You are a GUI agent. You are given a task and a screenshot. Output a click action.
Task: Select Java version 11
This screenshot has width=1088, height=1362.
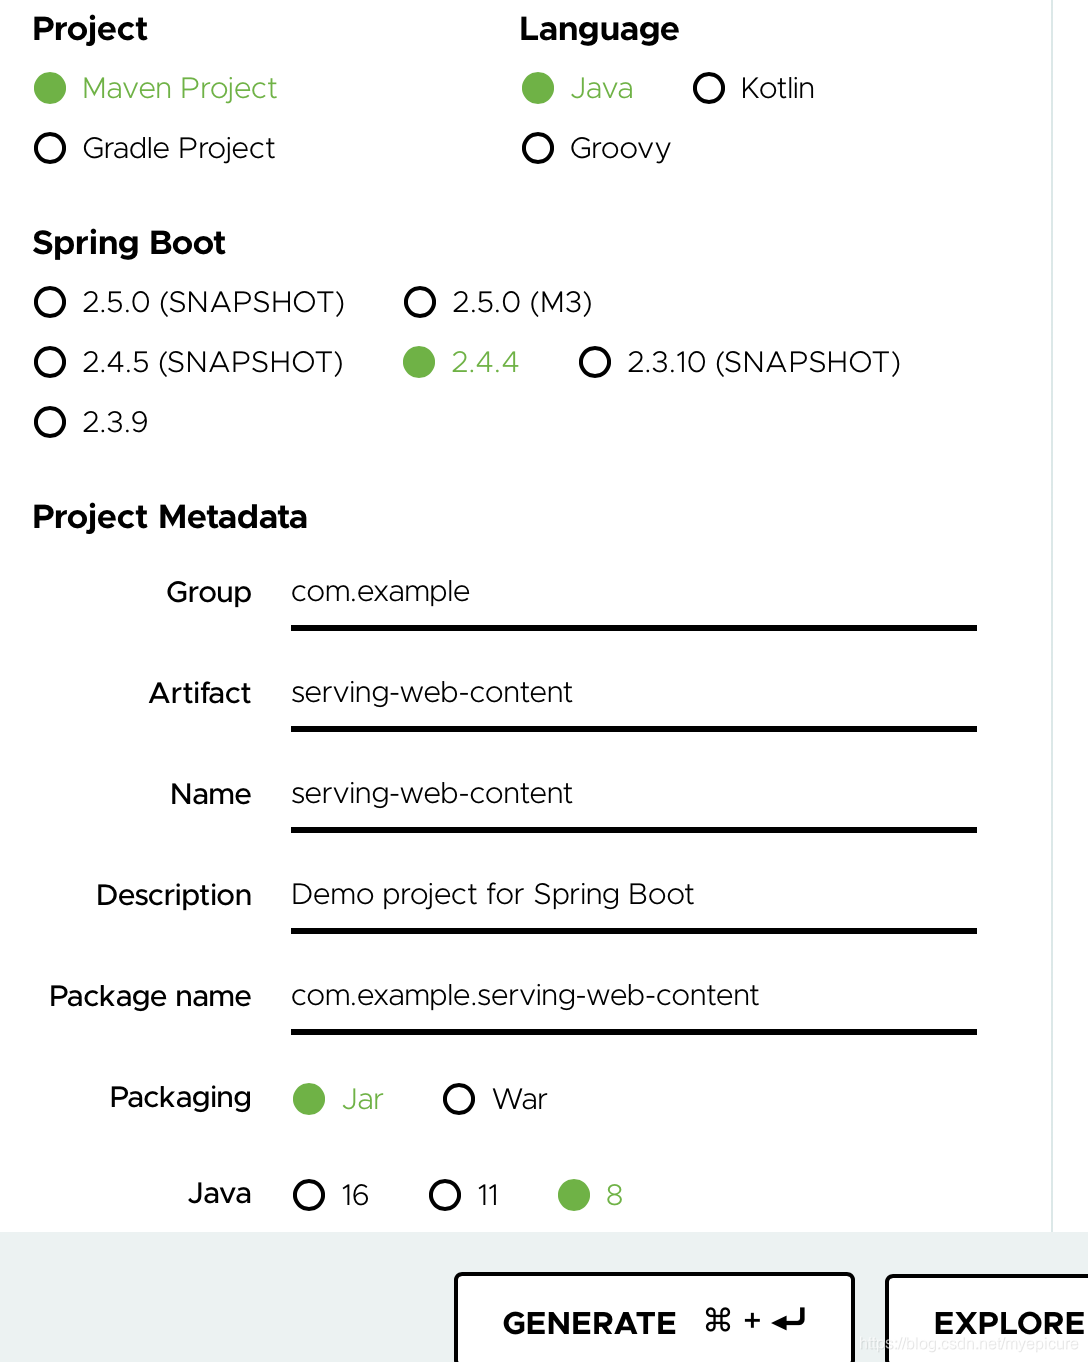445,1195
